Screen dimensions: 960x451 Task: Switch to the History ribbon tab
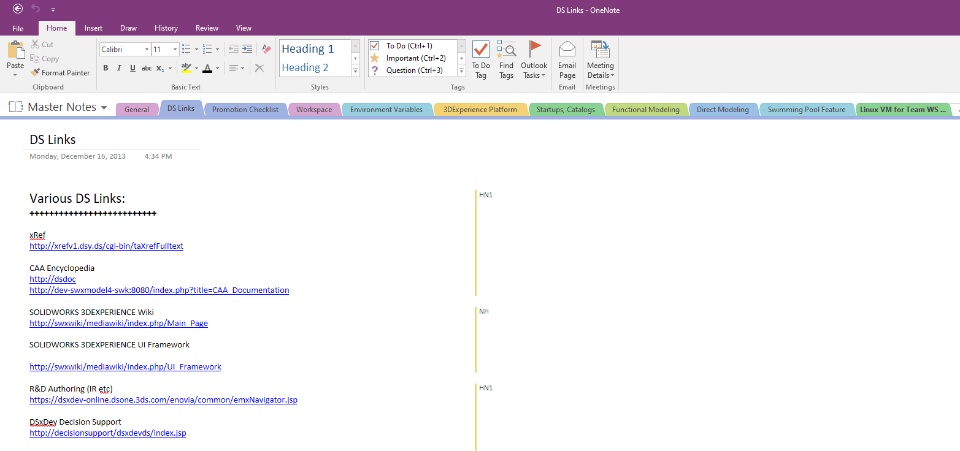coord(166,28)
